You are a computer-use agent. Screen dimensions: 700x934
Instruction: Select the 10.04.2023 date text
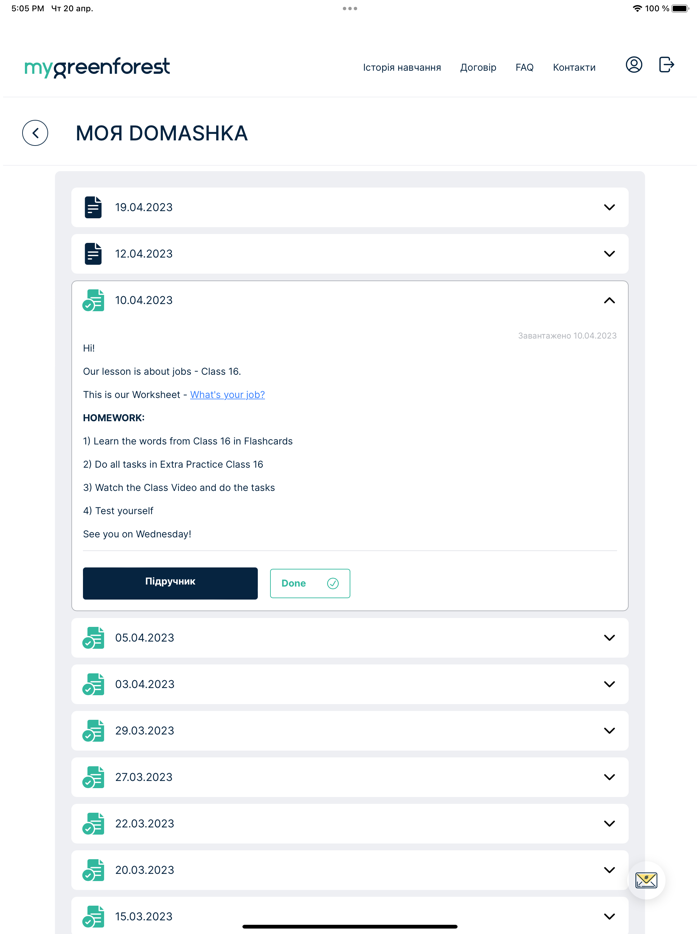coord(144,300)
